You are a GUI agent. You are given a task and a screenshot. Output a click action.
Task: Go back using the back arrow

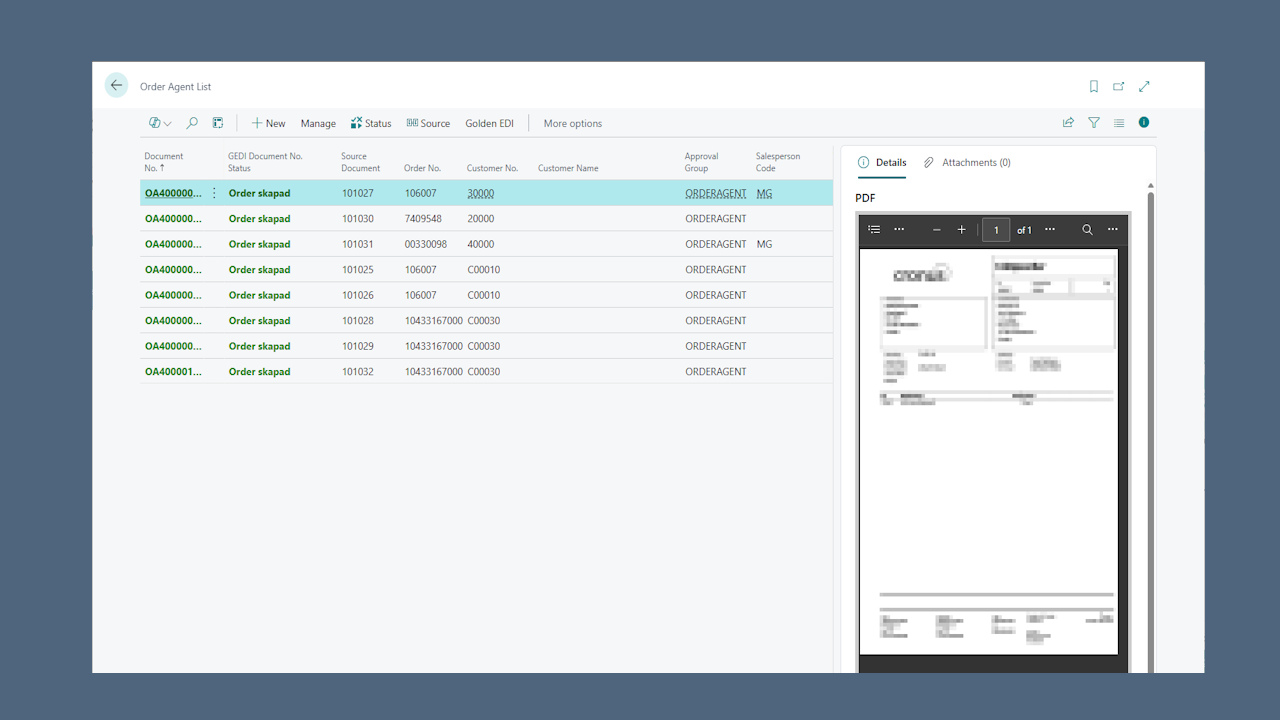pyautogui.click(x=116, y=86)
